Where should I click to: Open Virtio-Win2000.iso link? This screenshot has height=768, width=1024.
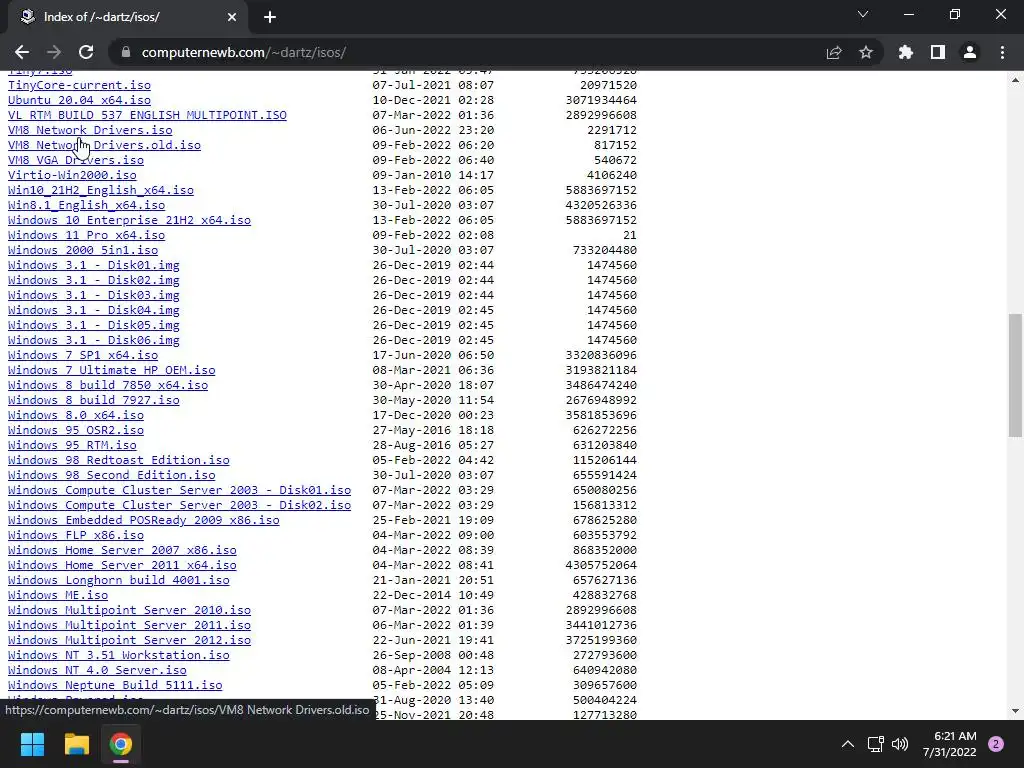(x=72, y=175)
